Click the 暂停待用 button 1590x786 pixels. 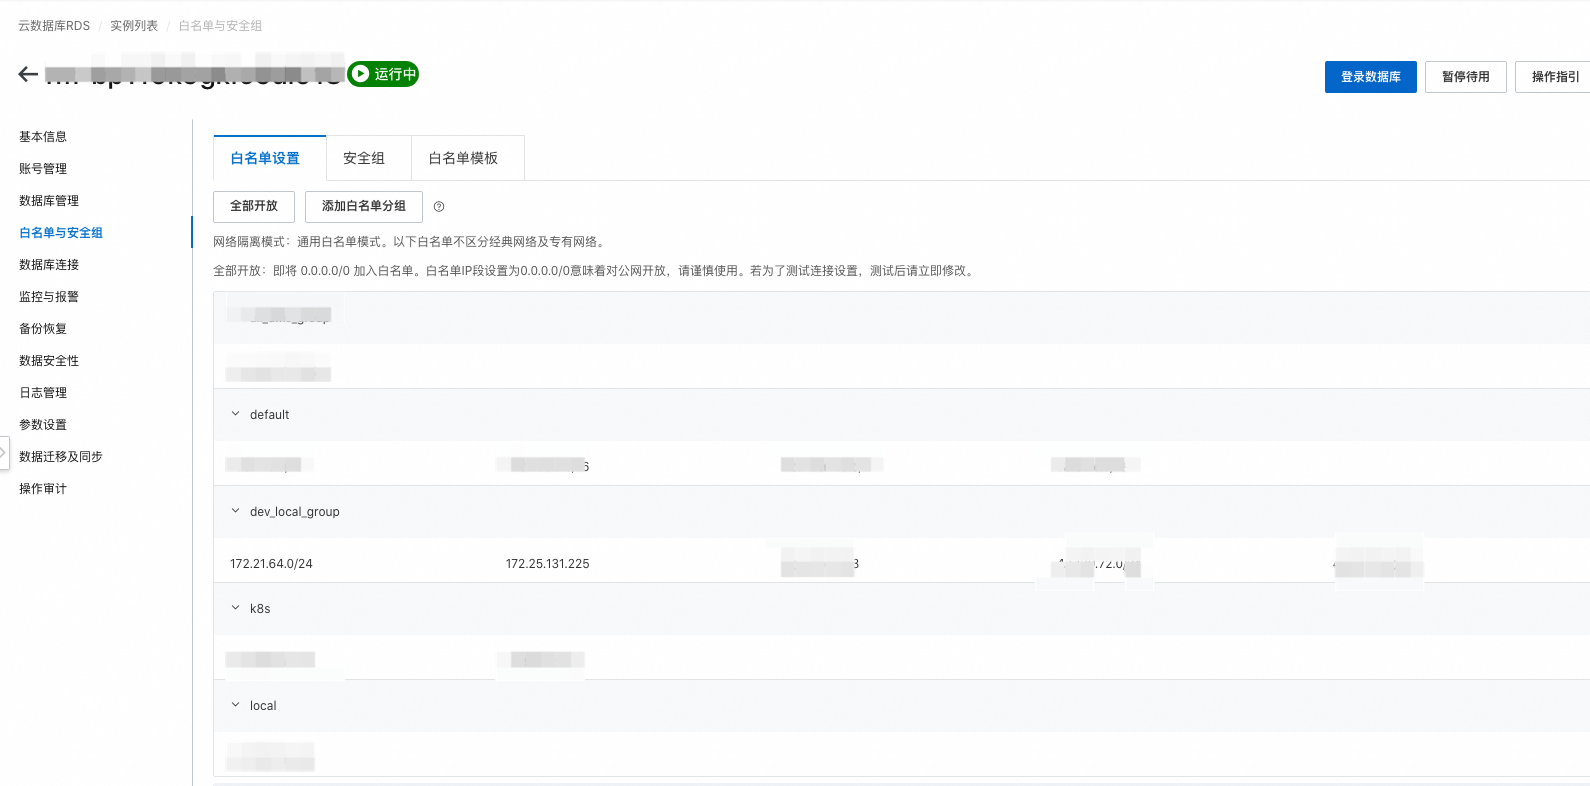pos(1466,77)
